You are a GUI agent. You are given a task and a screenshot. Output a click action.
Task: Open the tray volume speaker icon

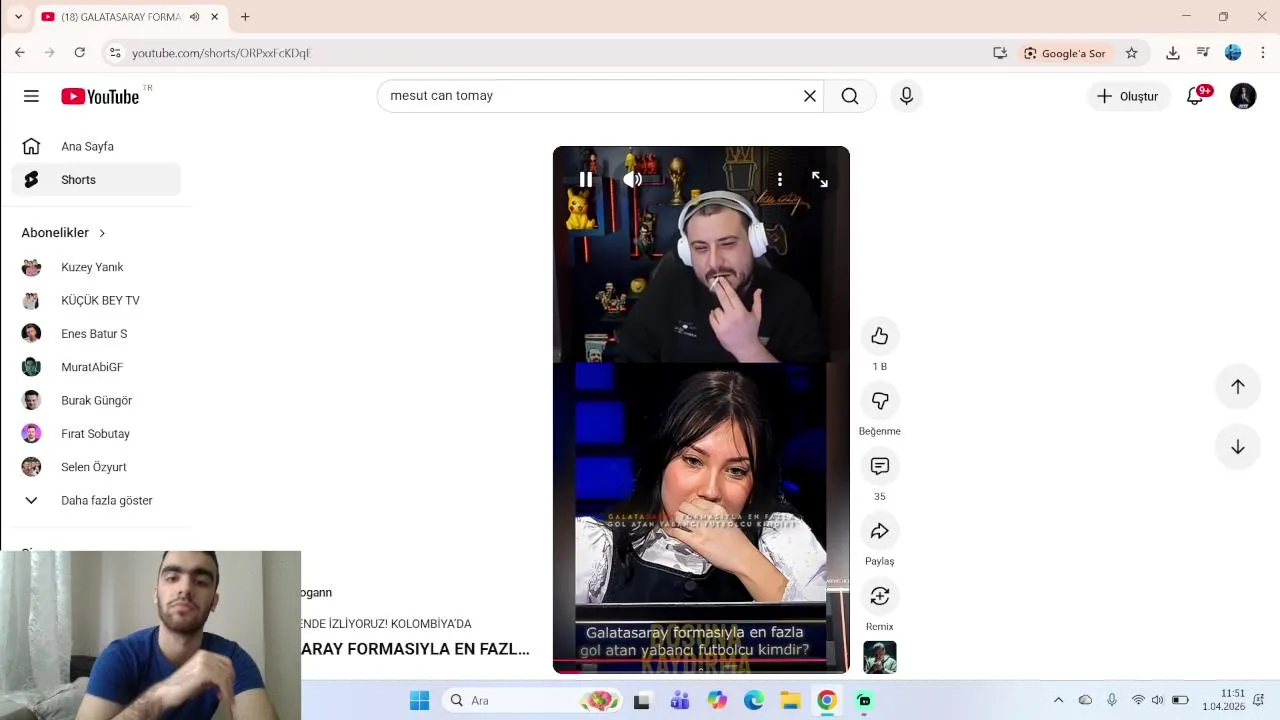(x=1157, y=701)
